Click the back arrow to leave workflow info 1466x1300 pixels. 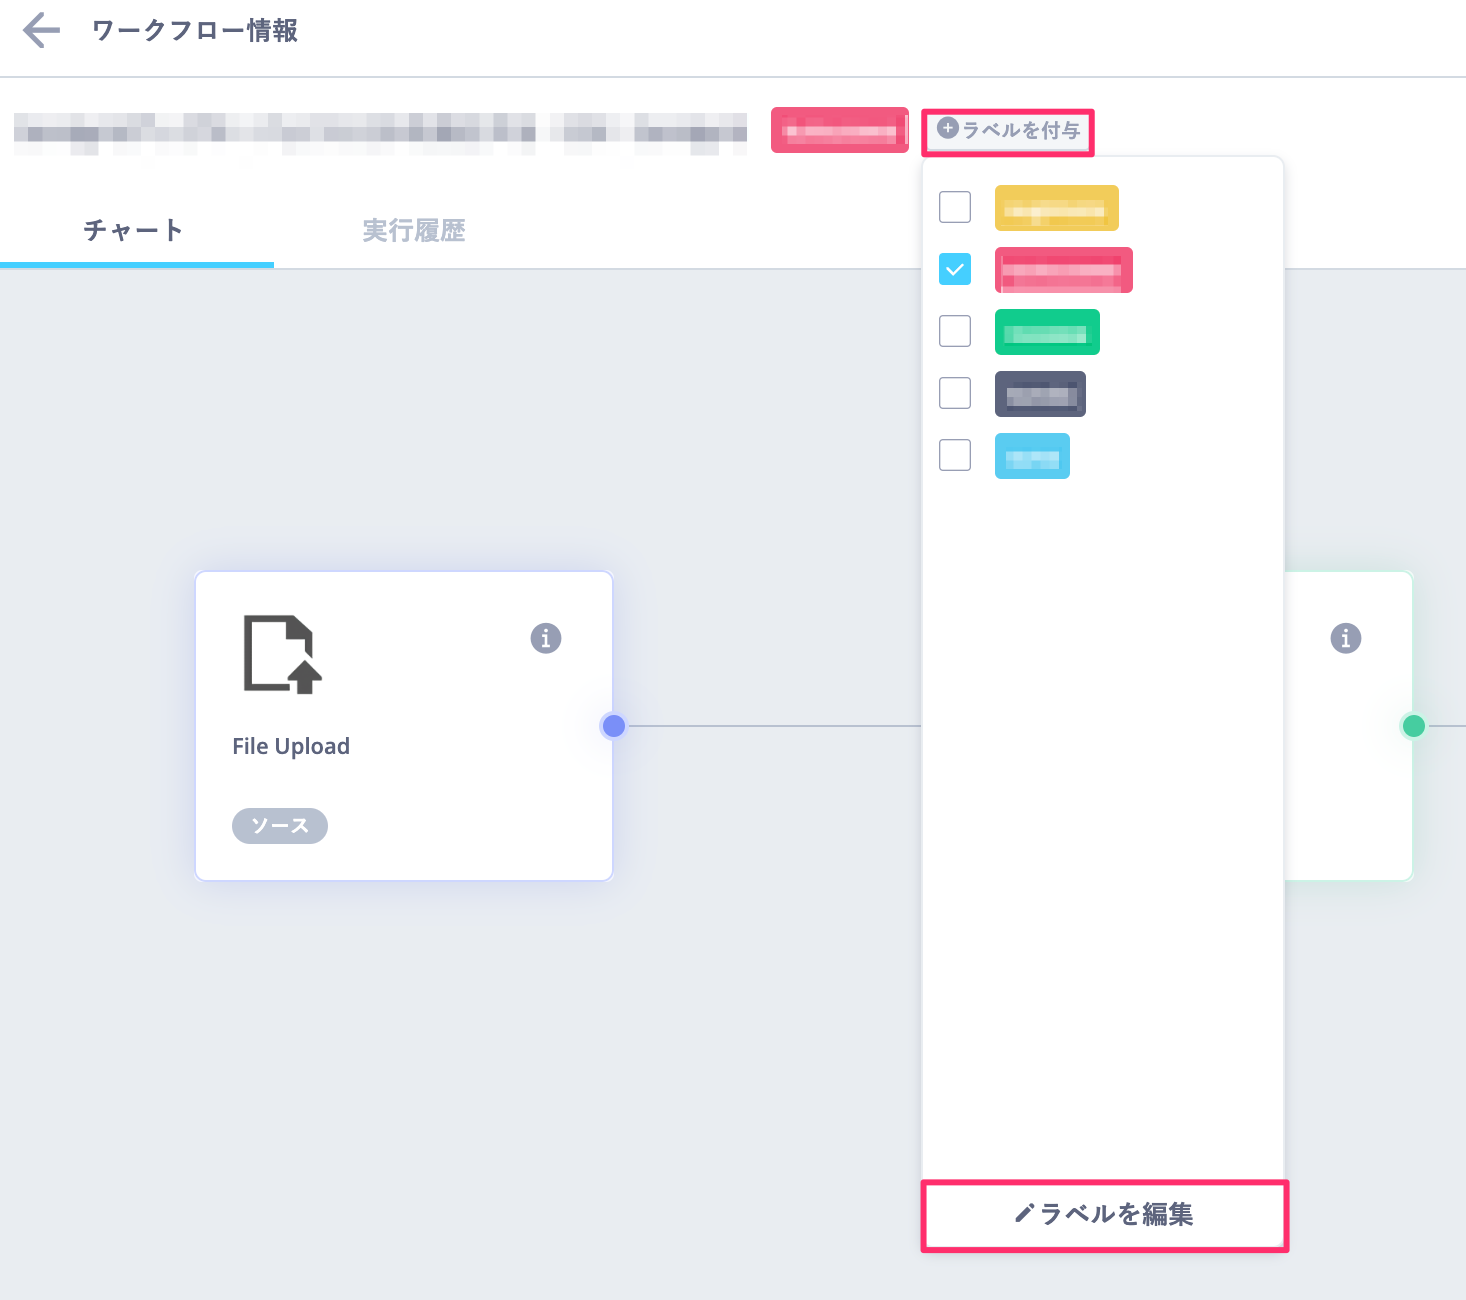coord(40,30)
